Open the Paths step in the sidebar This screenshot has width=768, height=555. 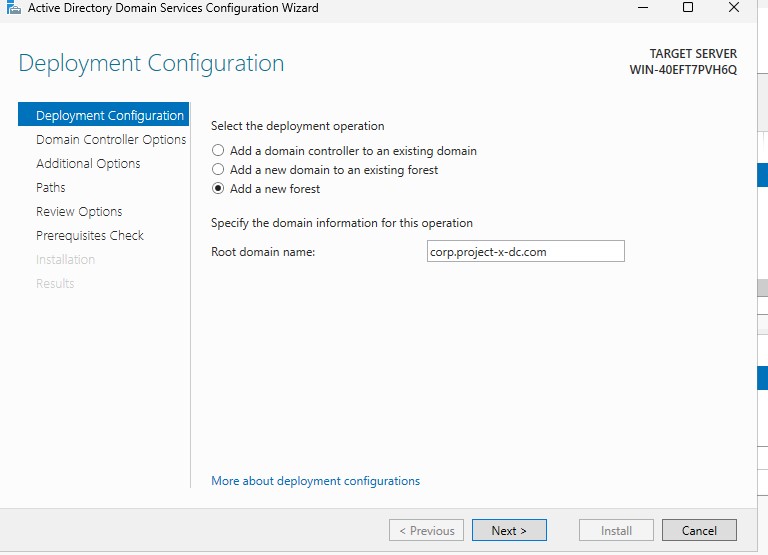pyautogui.click(x=51, y=188)
